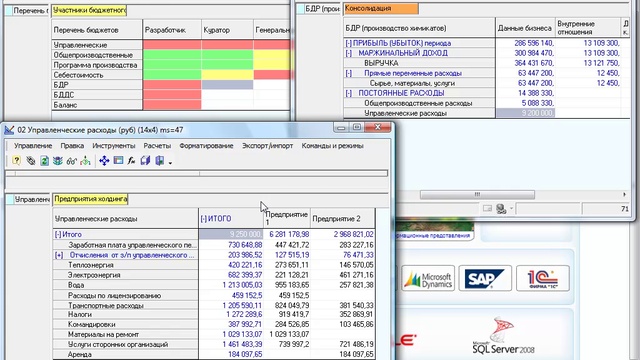Screen dimensions: 640x360
Task: Open the Расчеты menu
Action: click(157, 146)
